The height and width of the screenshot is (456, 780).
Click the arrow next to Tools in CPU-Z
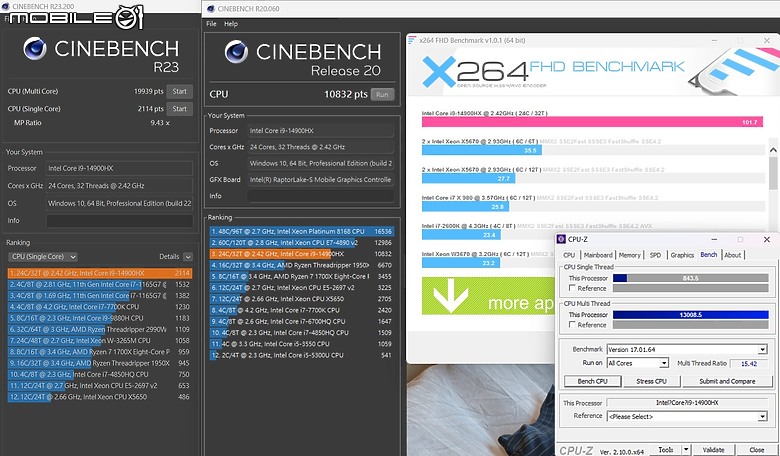tap(686, 450)
